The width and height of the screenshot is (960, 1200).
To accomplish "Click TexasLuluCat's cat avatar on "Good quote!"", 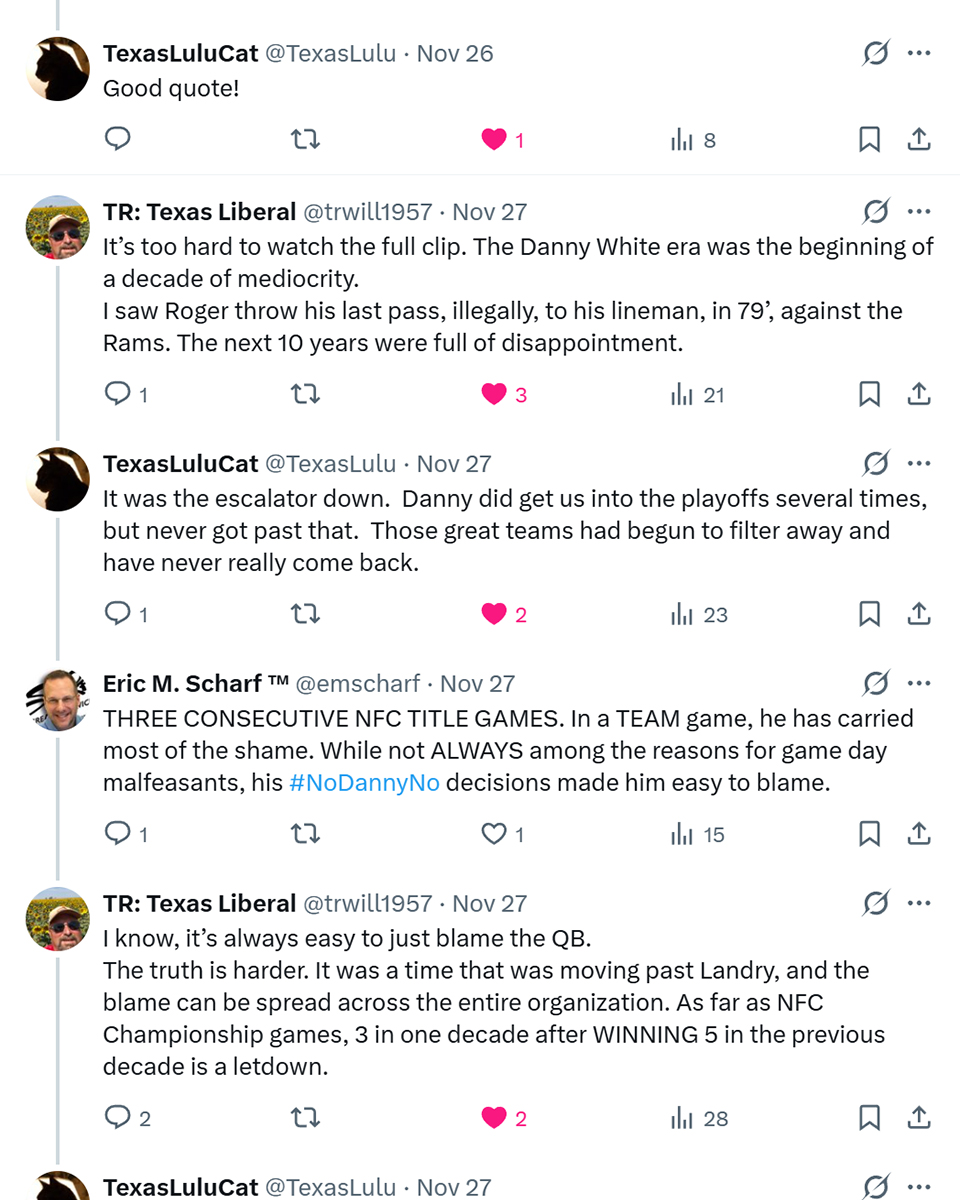I will (57, 69).
